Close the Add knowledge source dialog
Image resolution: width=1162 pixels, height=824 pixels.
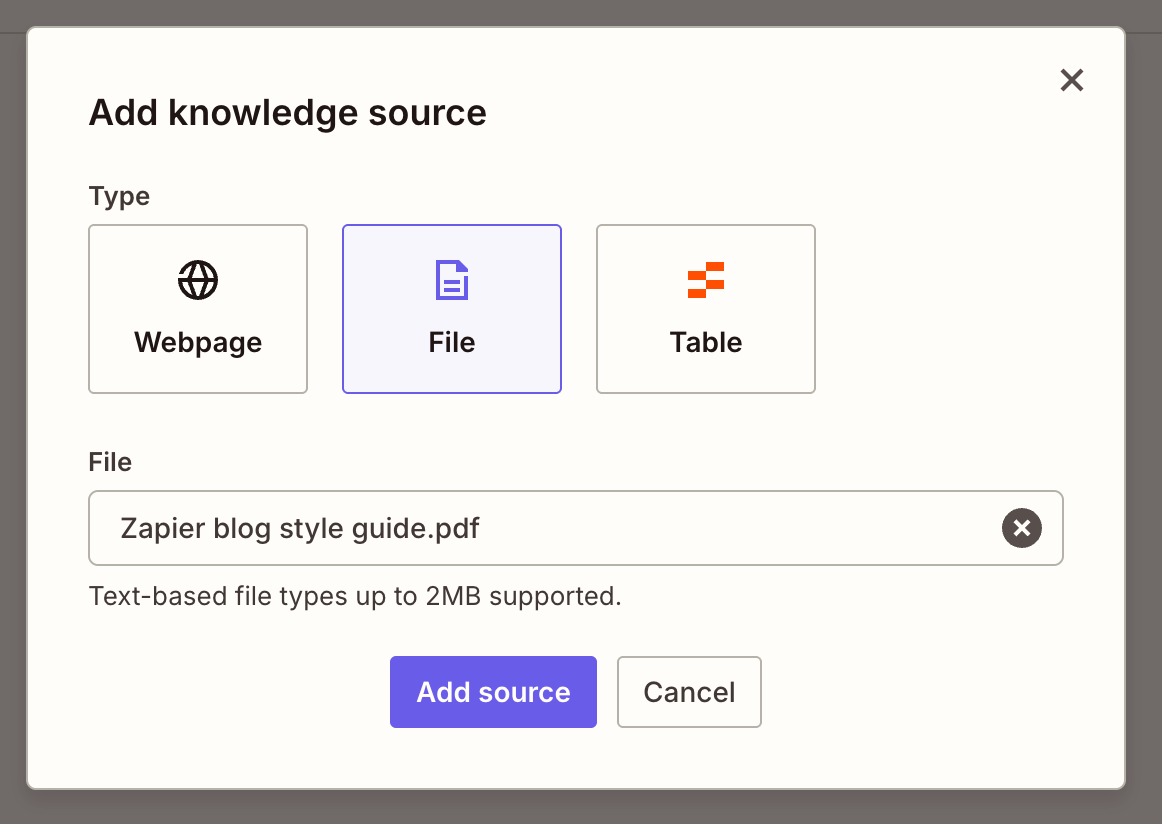point(1071,80)
